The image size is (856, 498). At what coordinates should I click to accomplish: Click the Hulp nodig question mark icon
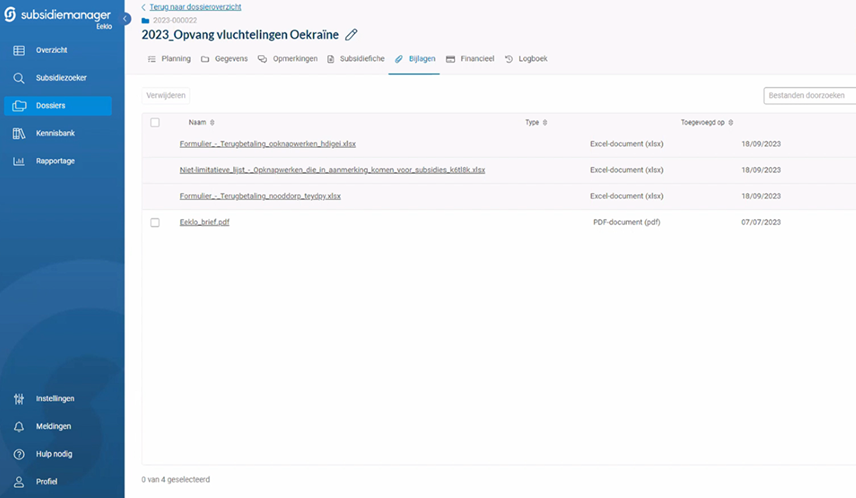pos(19,454)
